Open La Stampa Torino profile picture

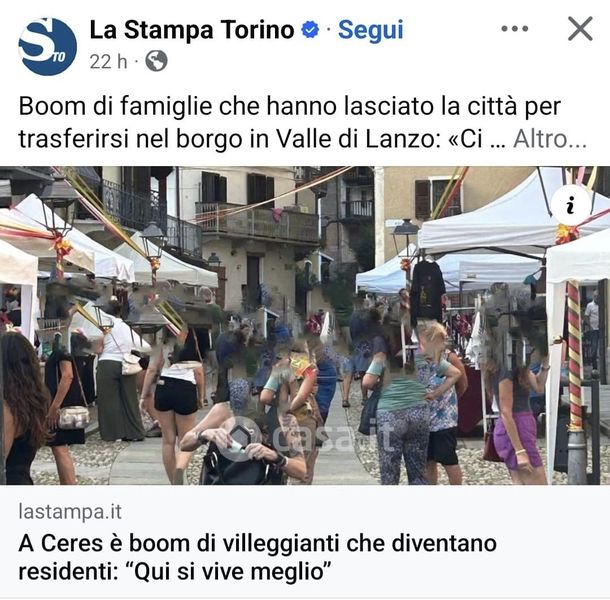47,46
